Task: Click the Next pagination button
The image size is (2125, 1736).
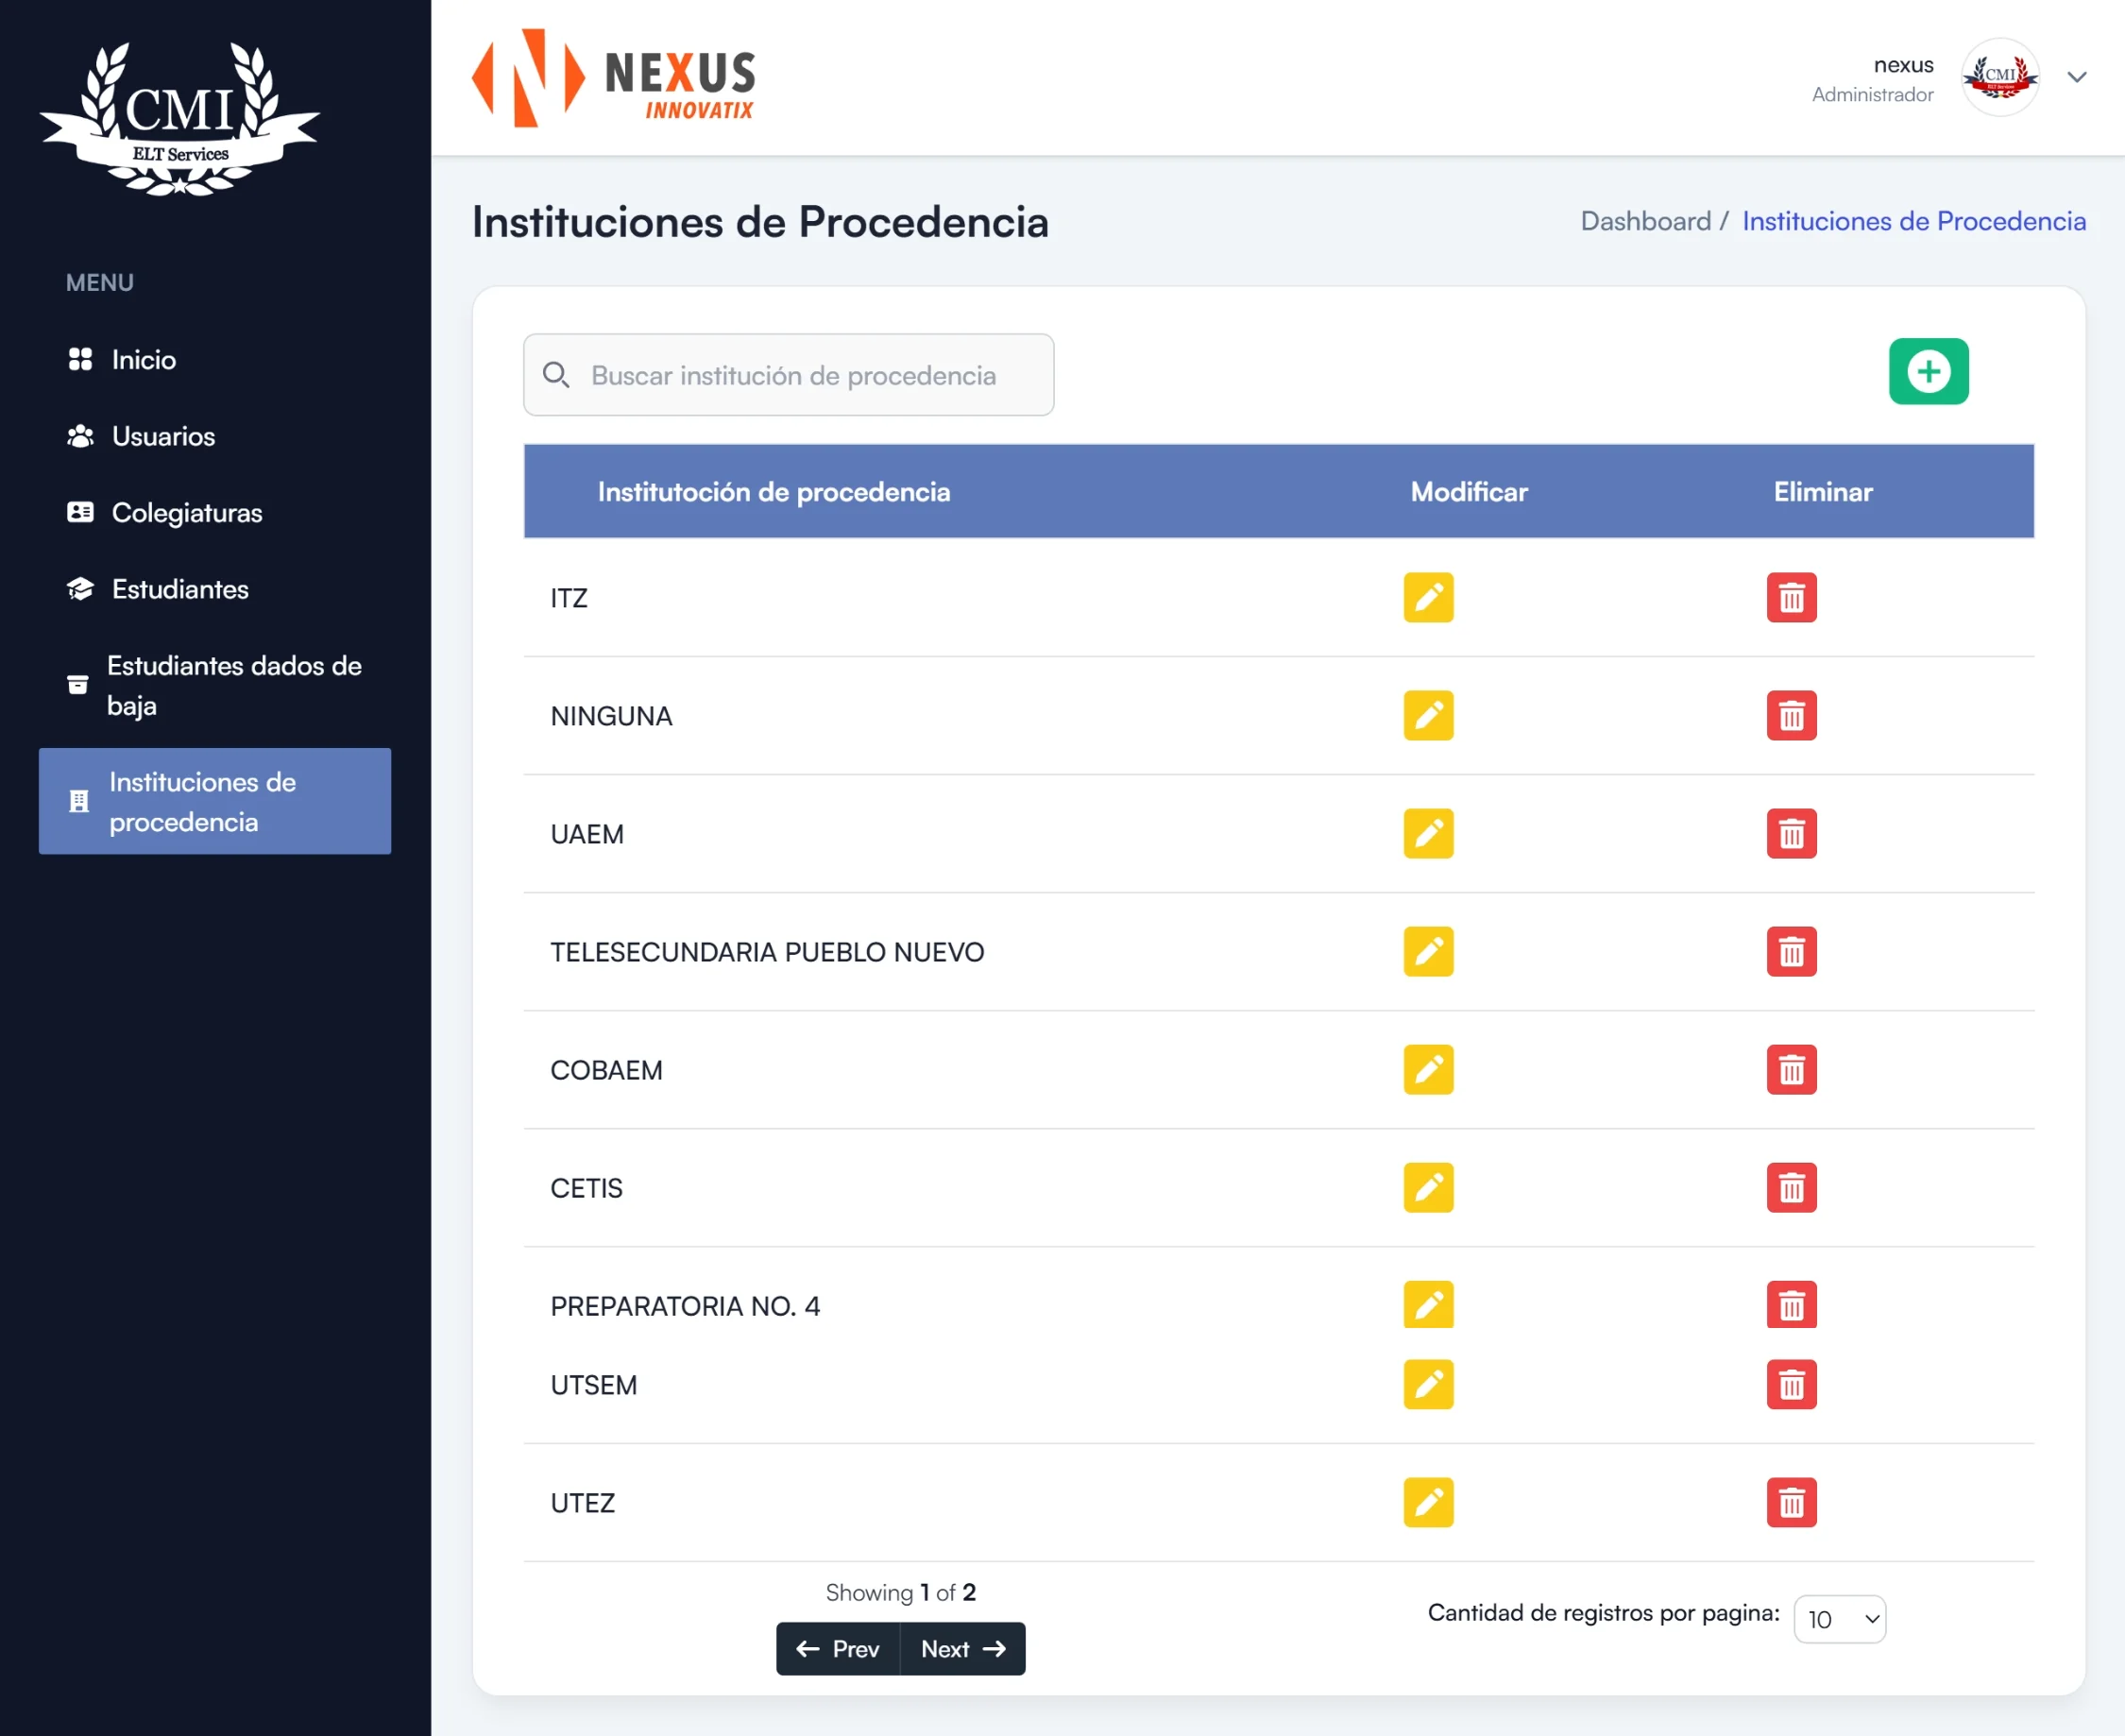Action: click(962, 1649)
